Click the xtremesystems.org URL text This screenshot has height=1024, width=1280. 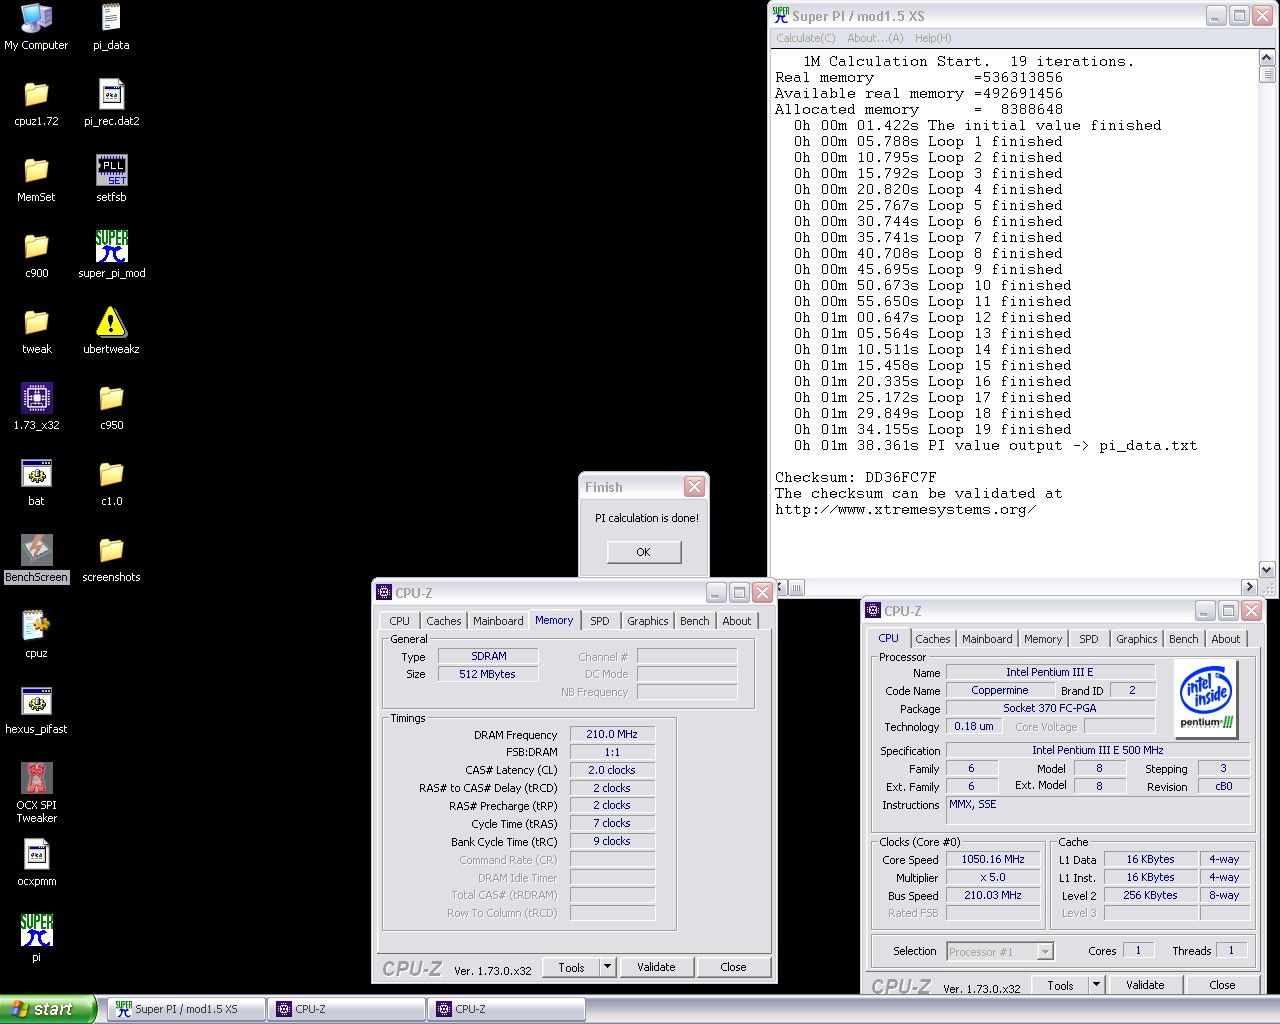click(905, 510)
